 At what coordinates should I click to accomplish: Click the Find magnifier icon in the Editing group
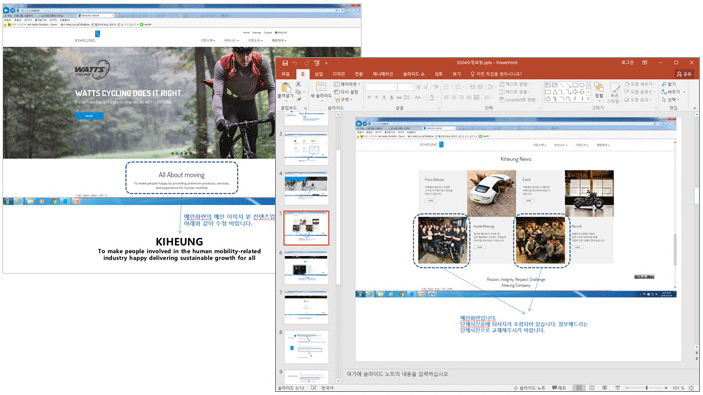tap(664, 84)
